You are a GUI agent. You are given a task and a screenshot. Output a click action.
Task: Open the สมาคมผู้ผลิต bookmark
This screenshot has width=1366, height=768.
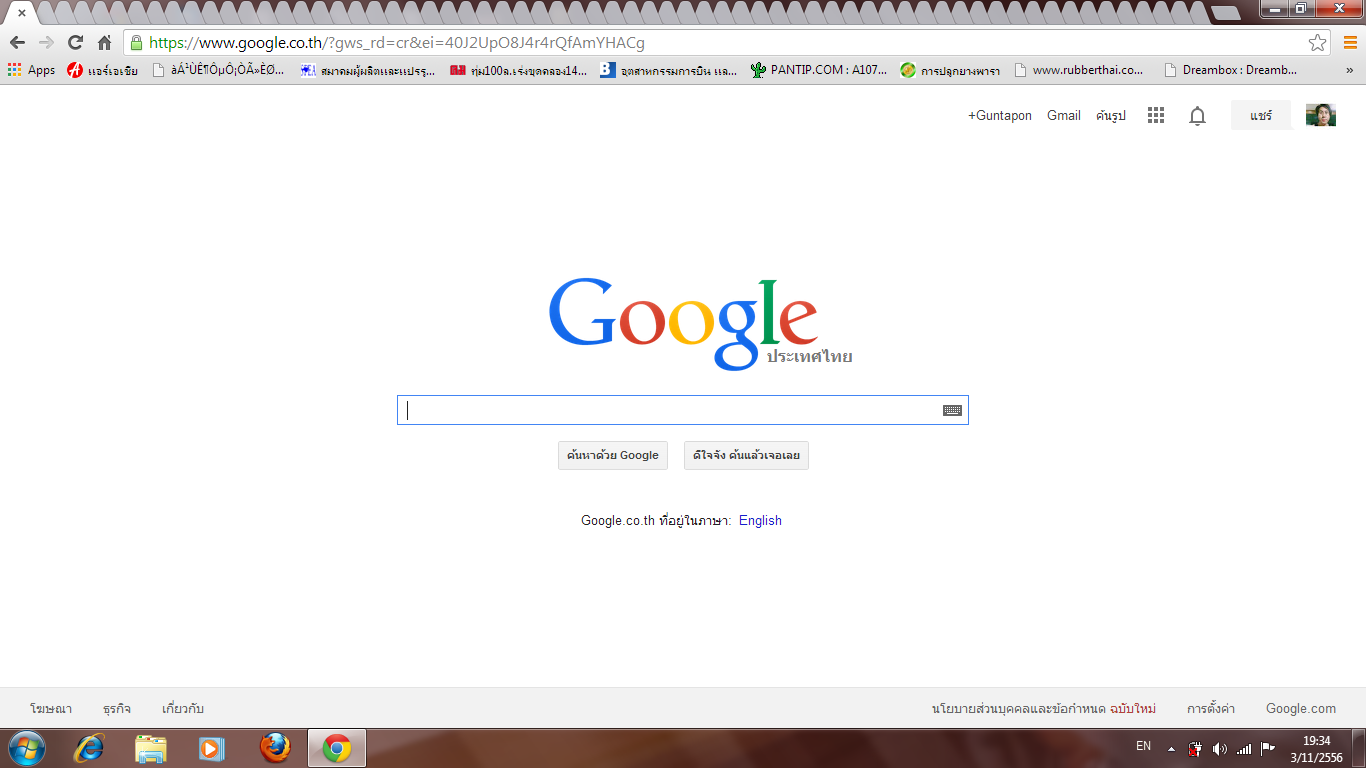tap(367, 70)
